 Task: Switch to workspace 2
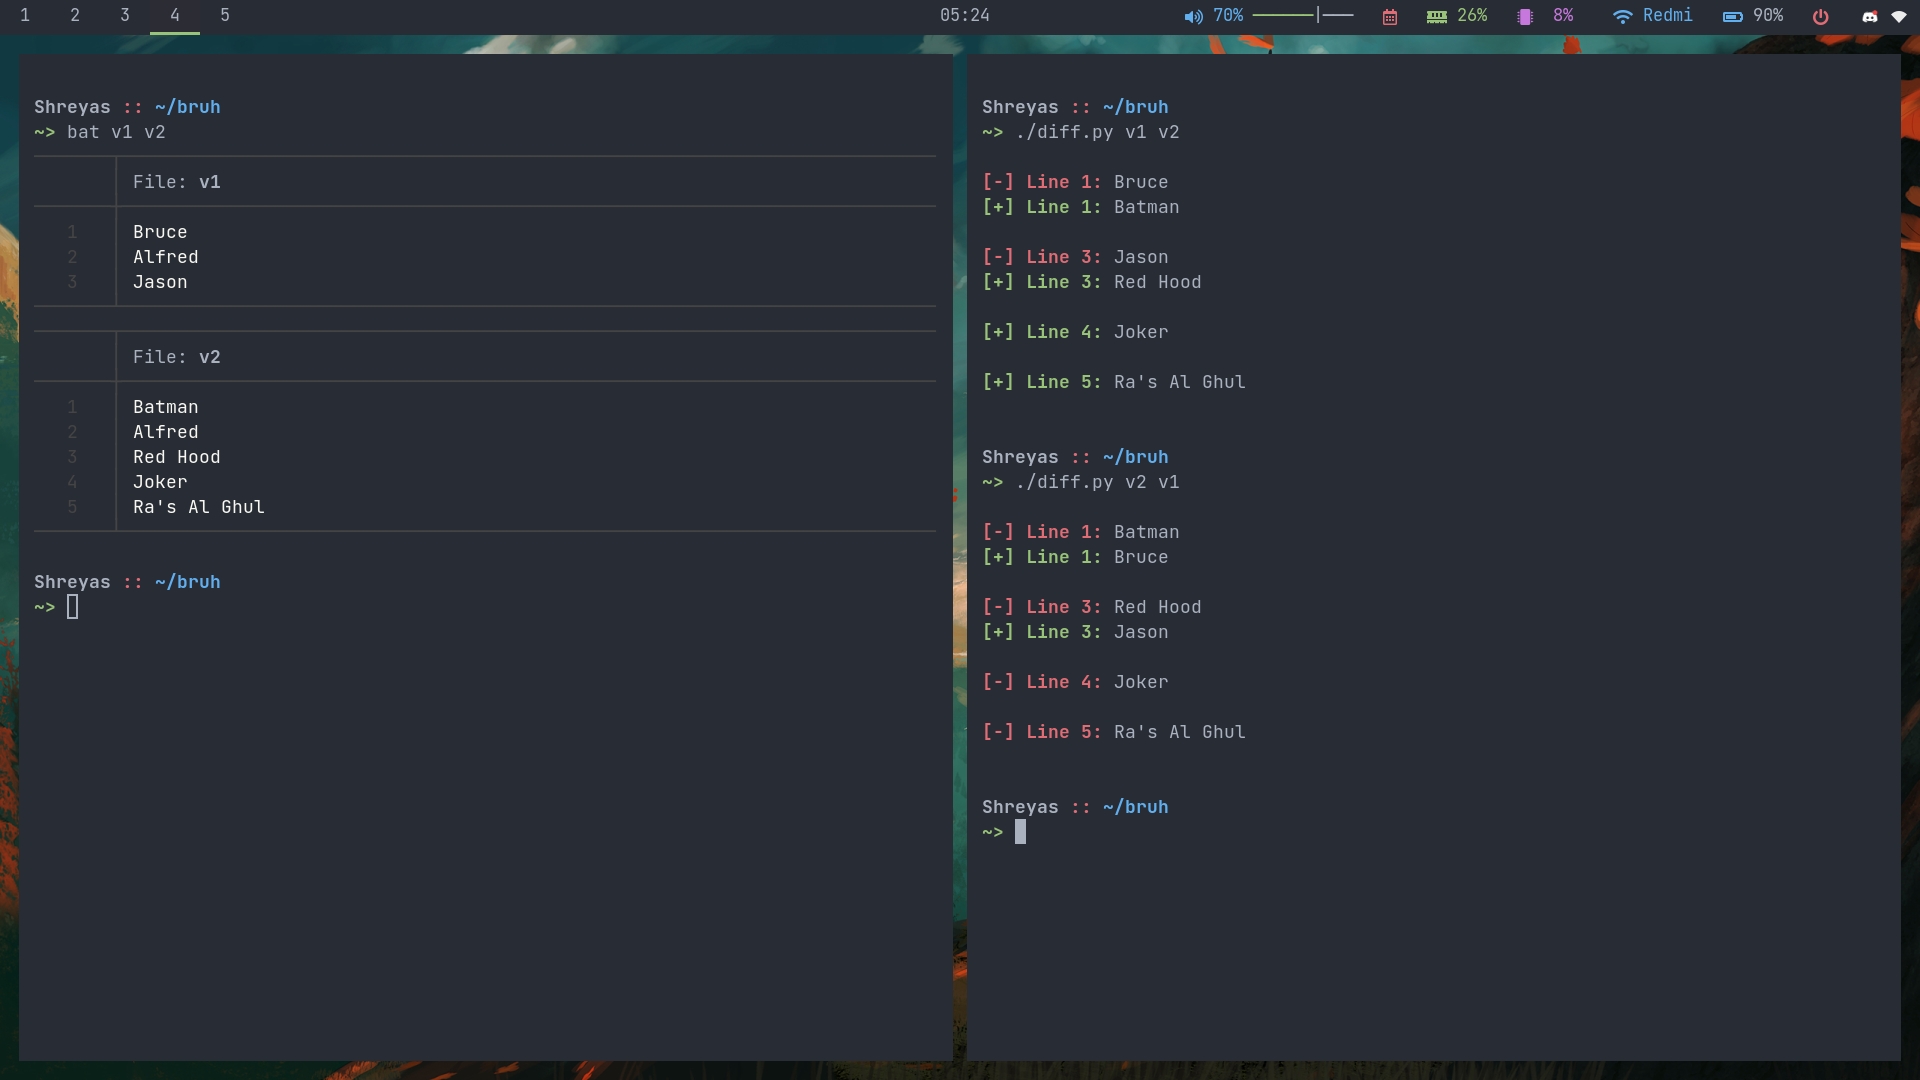click(75, 15)
